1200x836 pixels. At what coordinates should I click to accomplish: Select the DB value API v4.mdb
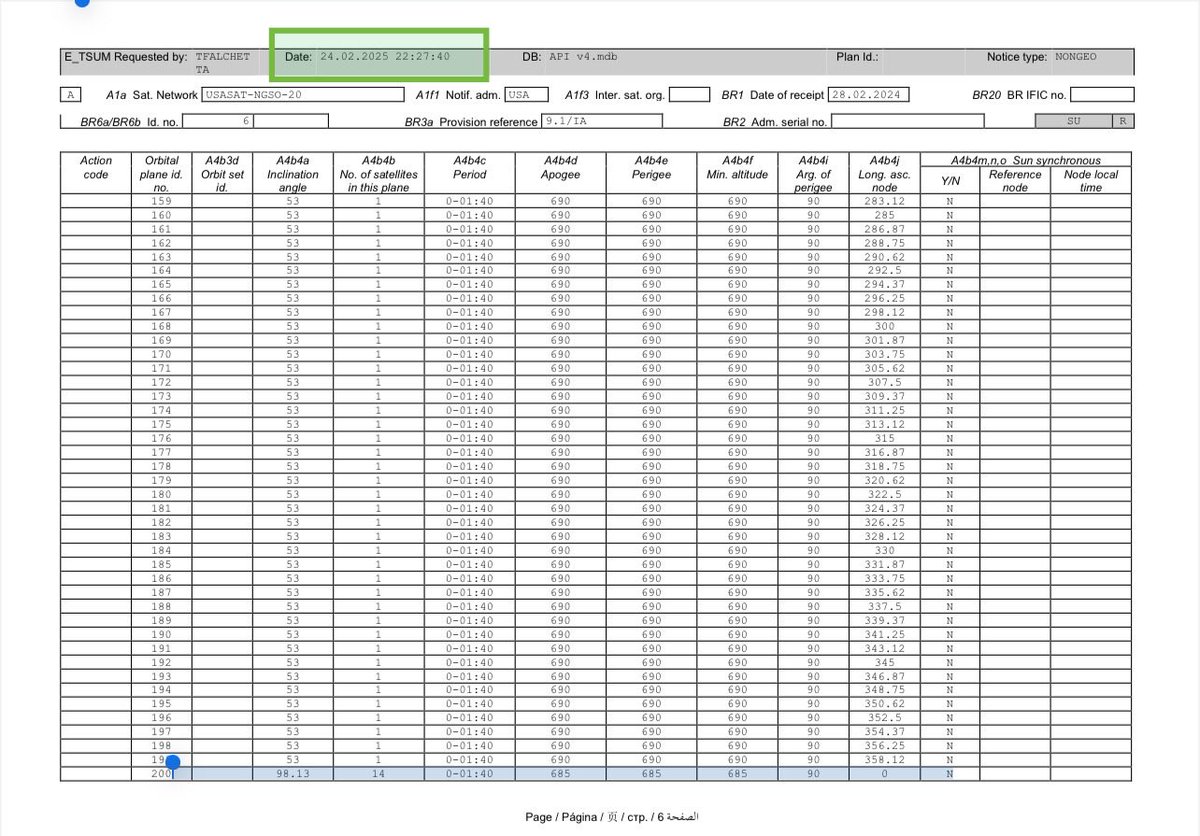[x=583, y=57]
